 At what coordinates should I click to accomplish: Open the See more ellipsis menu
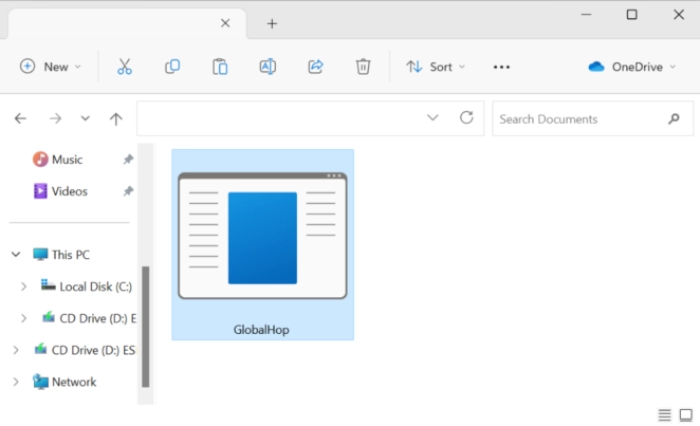click(x=502, y=67)
